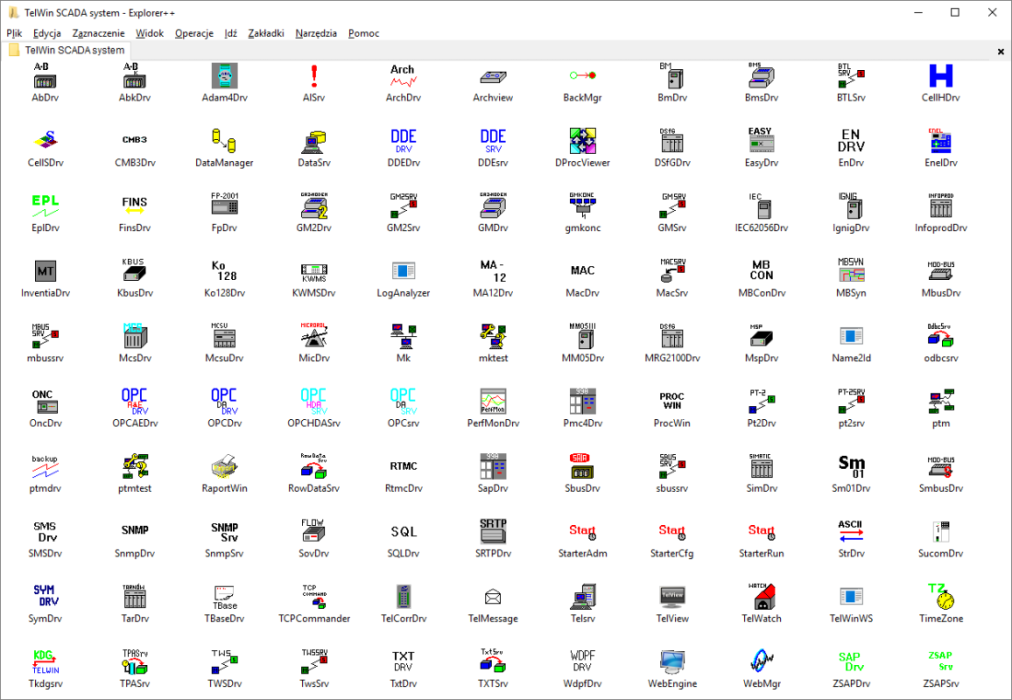Select the StarterCfg icon
This screenshot has height=700, width=1012.
[672, 532]
